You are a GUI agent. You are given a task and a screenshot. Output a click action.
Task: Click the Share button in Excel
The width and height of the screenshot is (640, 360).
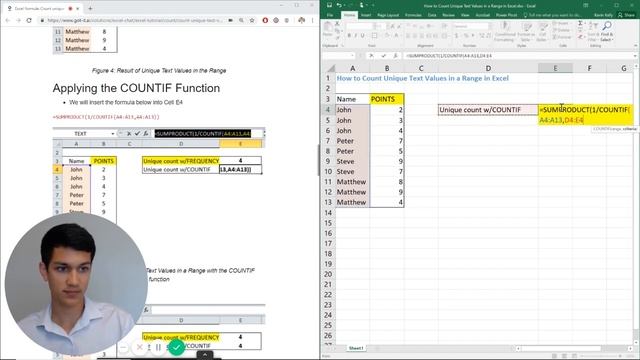coord(627,15)
